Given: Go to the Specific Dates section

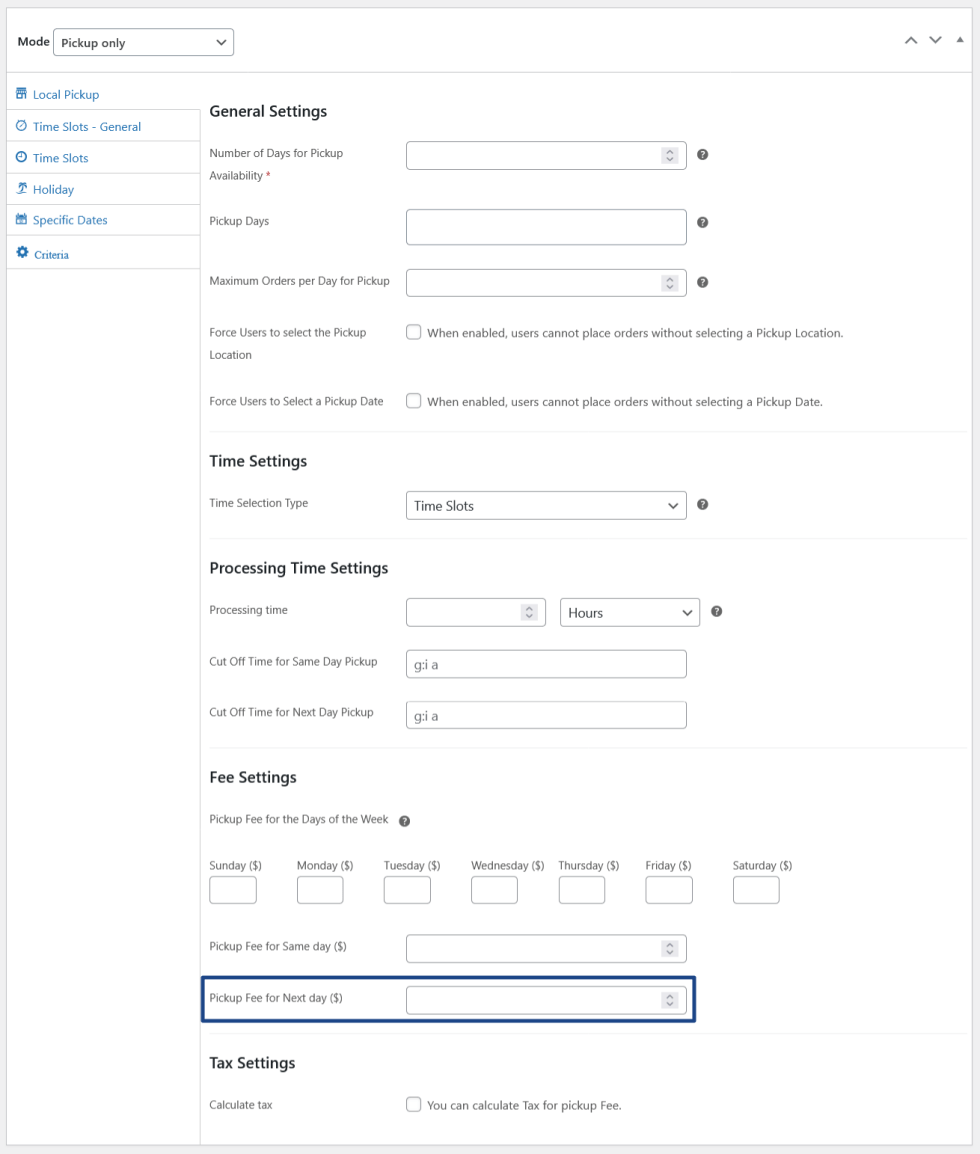Looking at the screenshot, I should pos(70,220).
